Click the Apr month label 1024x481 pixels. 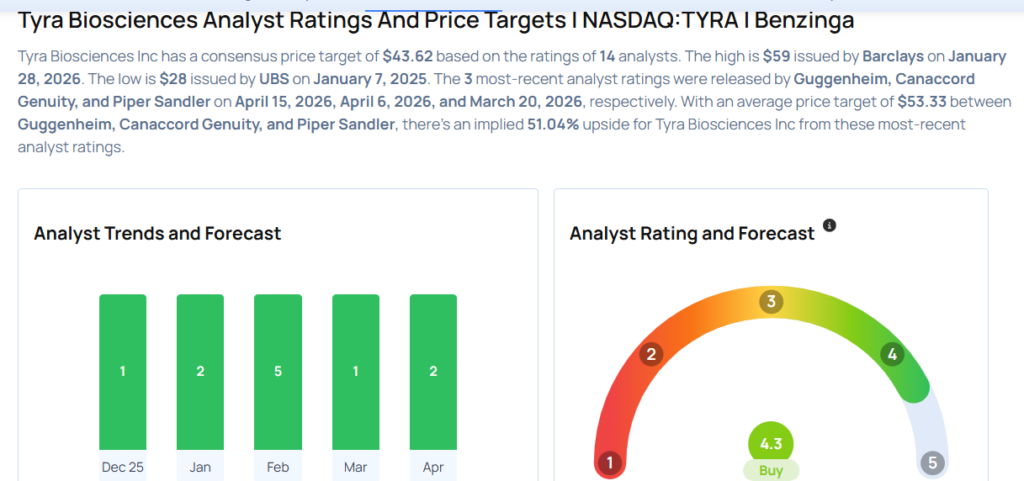pyautogui.click(x=433, y=466)
